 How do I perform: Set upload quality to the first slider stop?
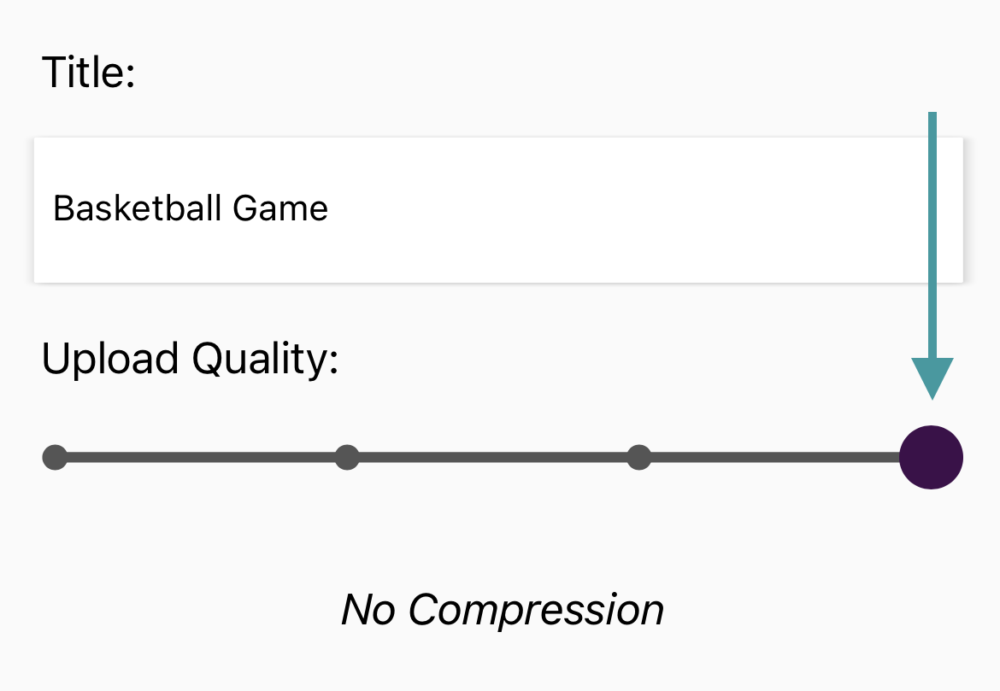point(55,458)
